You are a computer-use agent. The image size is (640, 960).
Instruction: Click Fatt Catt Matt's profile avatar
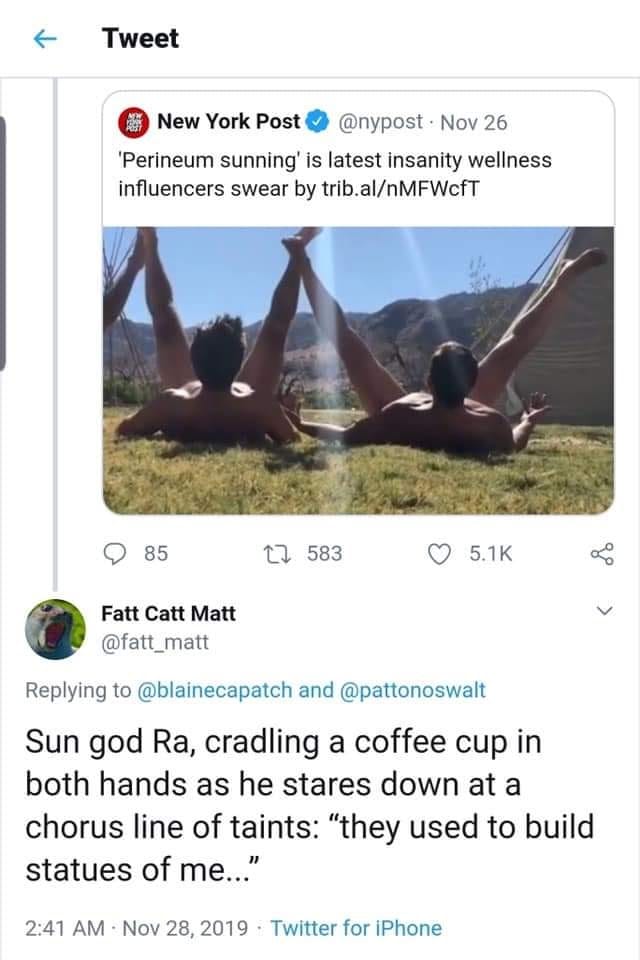tap(57, 629)
